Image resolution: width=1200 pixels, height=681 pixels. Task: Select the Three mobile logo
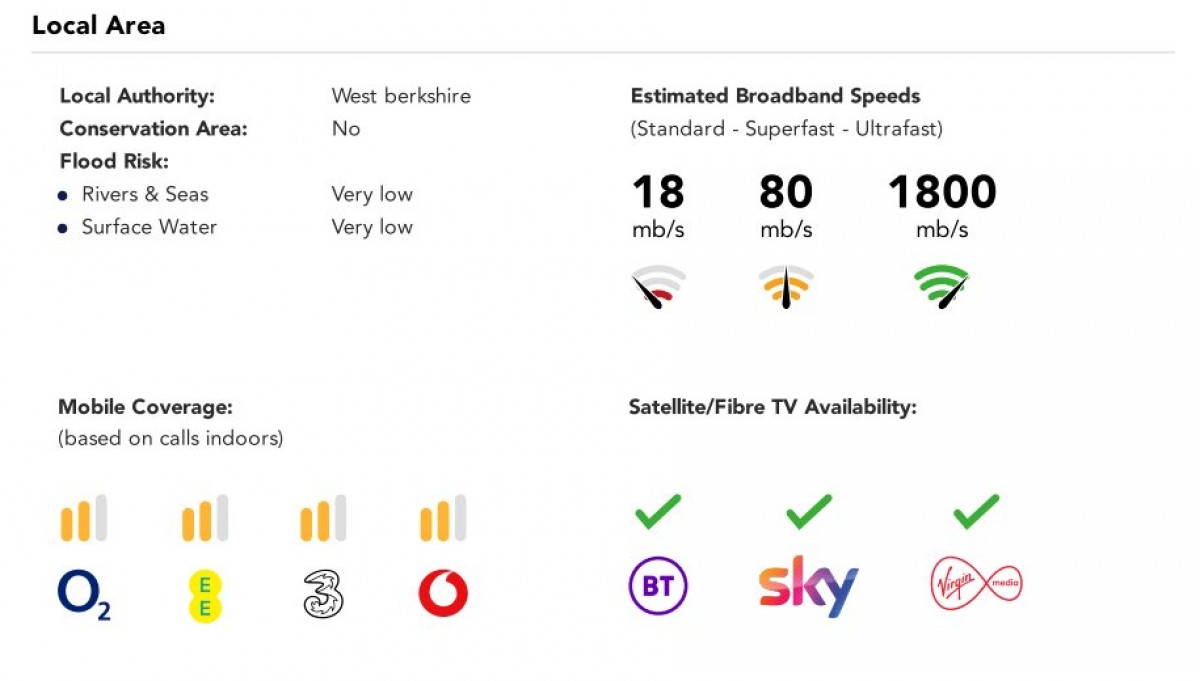323,595
